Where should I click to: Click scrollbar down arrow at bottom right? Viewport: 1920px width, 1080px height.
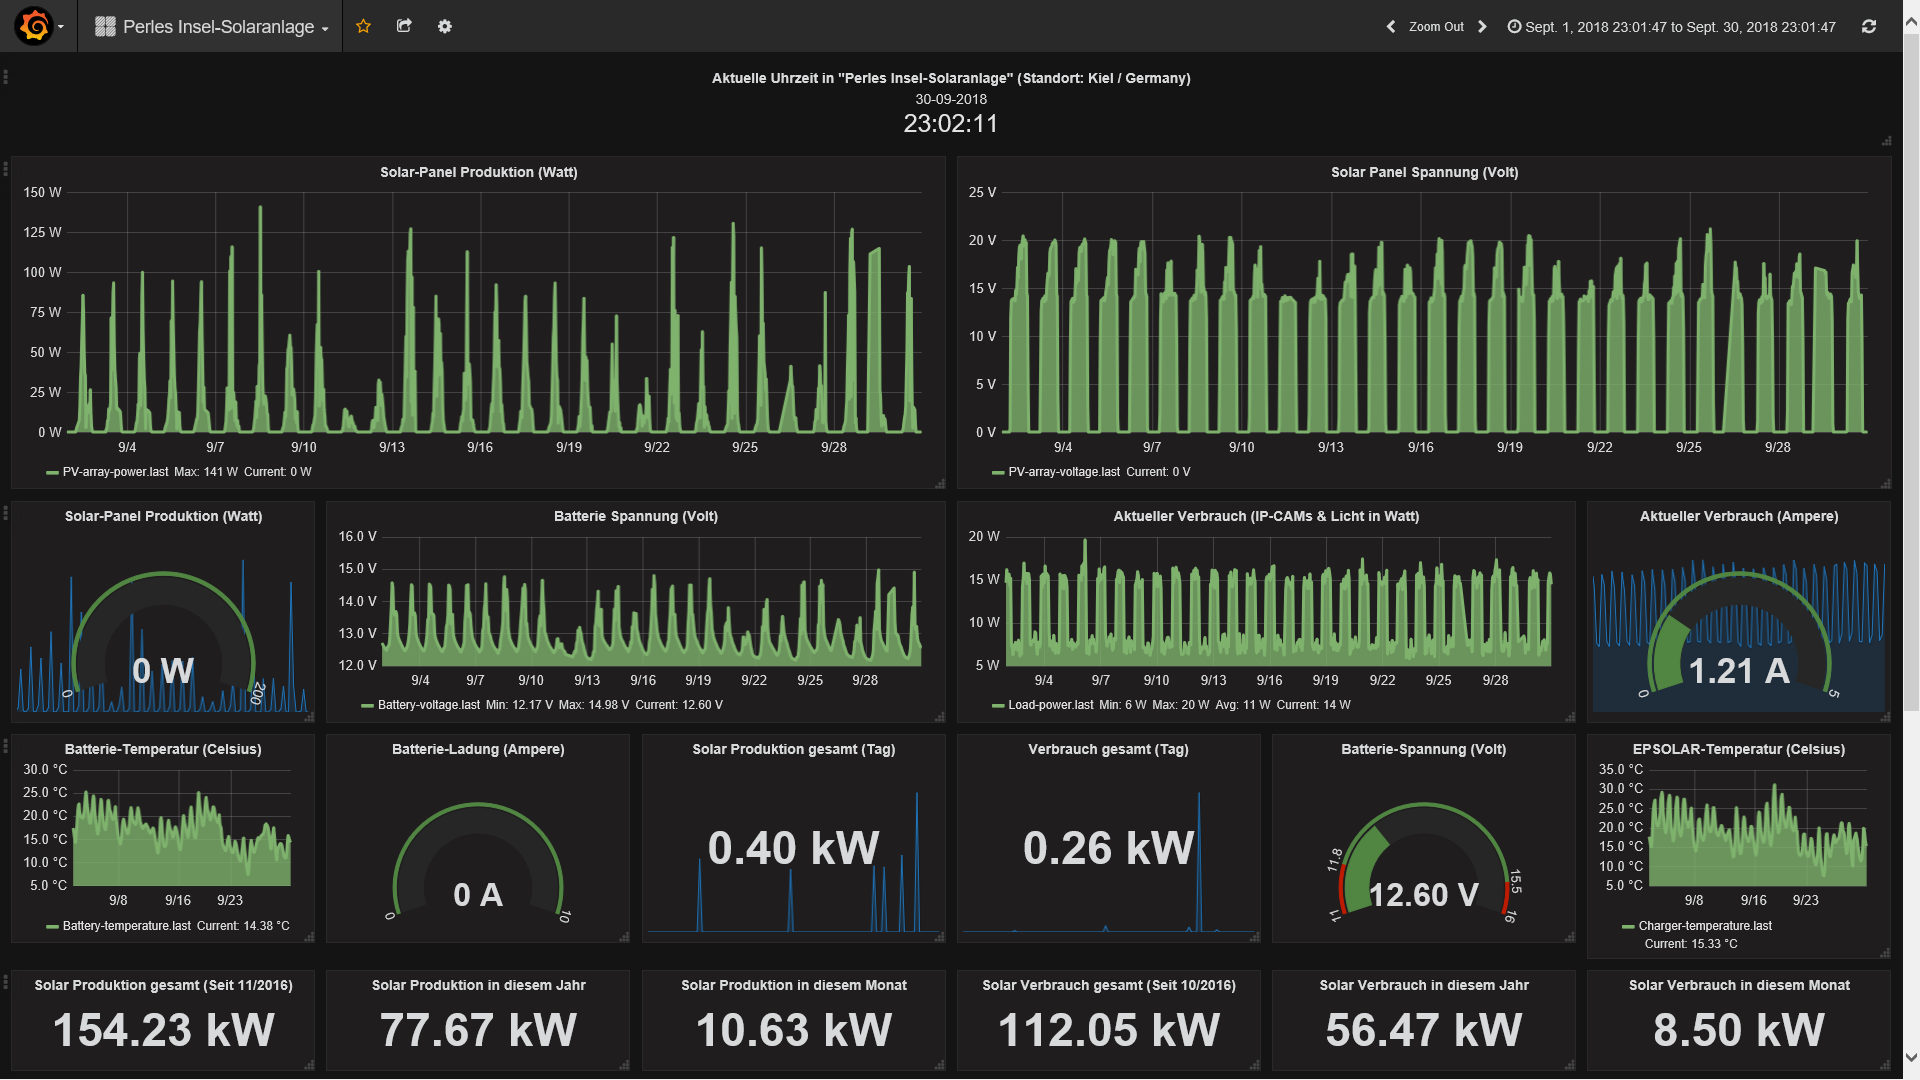pos(1911,1057)
